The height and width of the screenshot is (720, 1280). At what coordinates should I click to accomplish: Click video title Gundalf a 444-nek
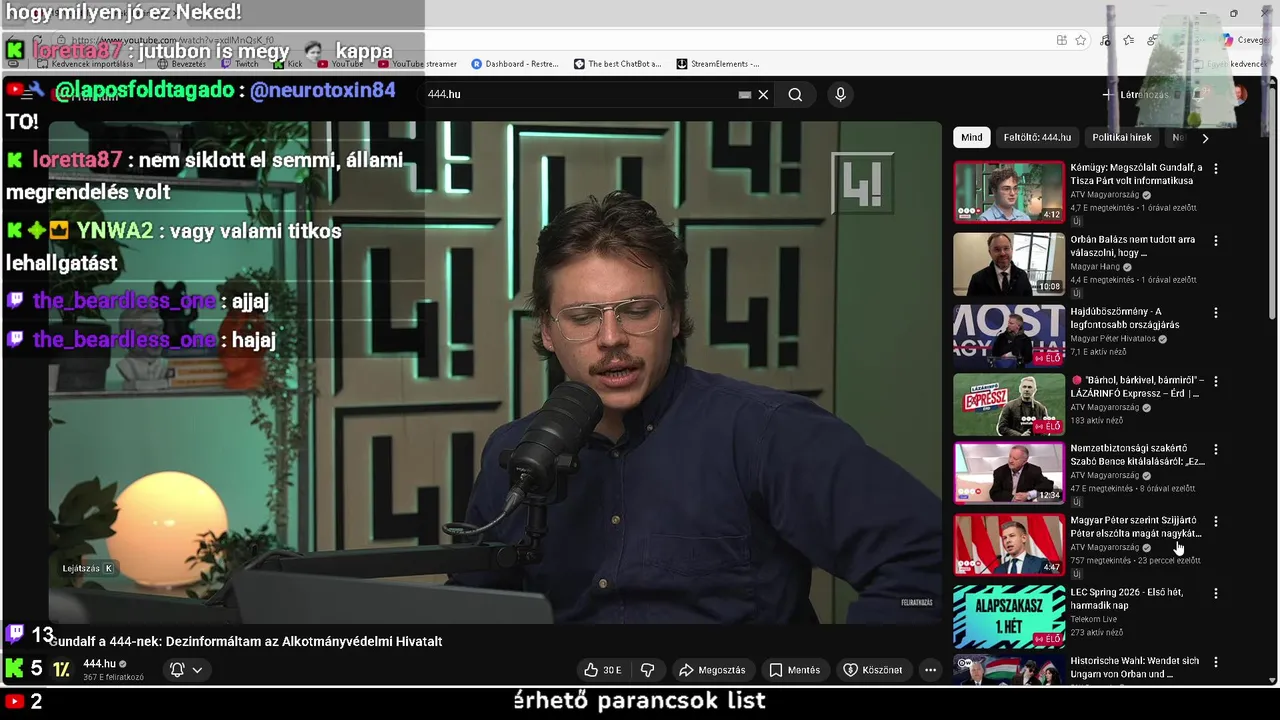tap(246, 641)
